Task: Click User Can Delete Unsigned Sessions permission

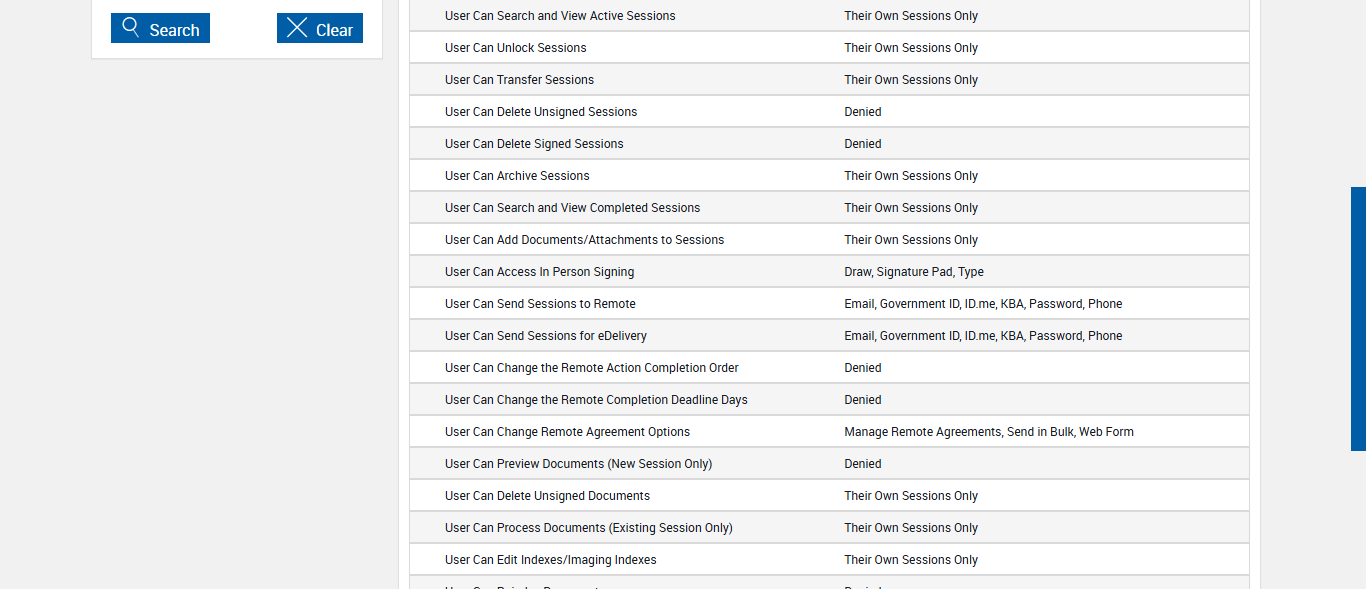Action: coord(541,112)
